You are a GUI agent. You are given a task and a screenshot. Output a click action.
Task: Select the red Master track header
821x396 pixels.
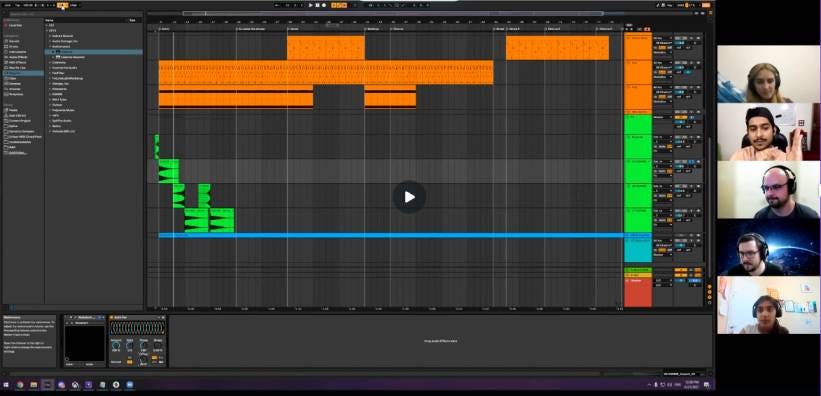pyautogui.click(x=638, y=292)
